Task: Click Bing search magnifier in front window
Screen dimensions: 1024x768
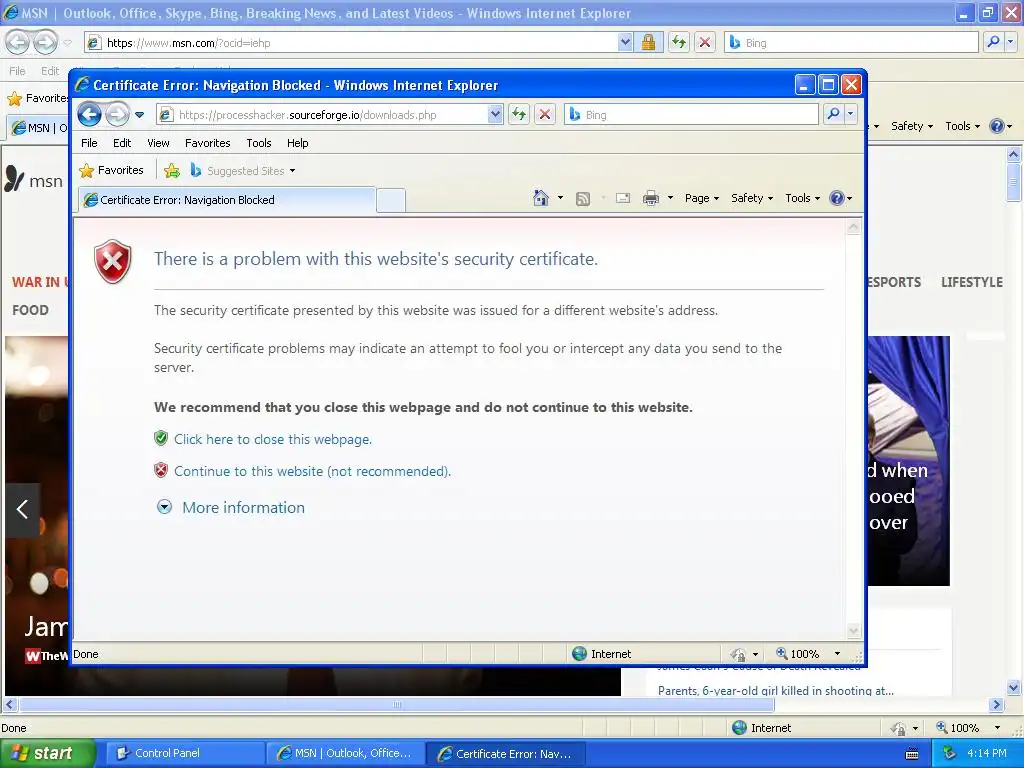Action: tap(833, 114)
